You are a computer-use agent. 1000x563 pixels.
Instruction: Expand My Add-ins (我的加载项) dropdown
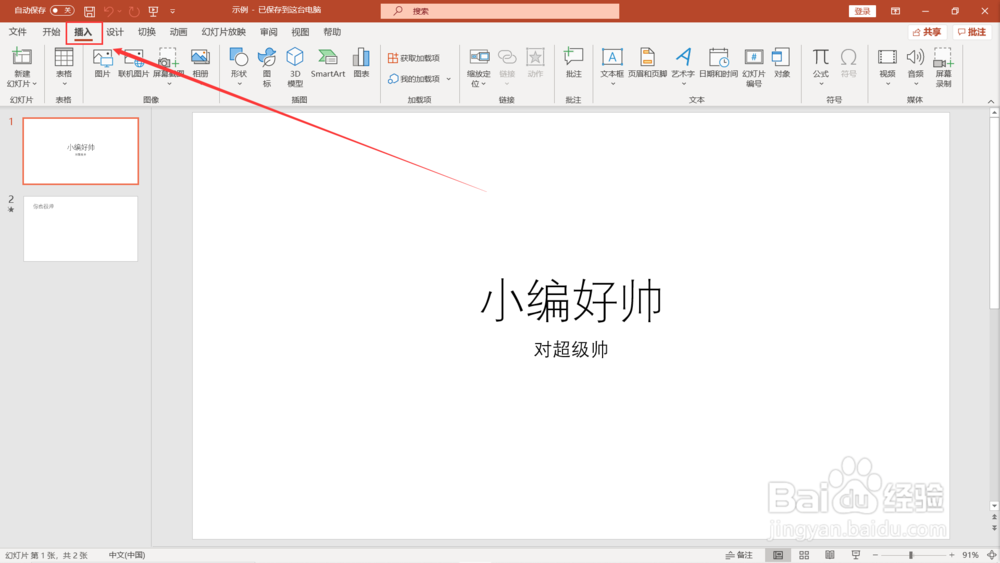449,79
